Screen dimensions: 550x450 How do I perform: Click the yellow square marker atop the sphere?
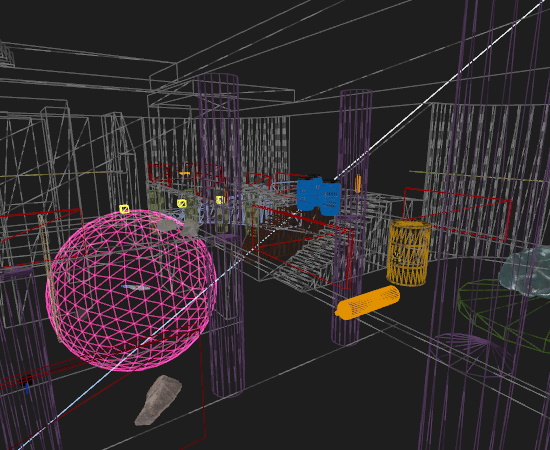(124, 209)
